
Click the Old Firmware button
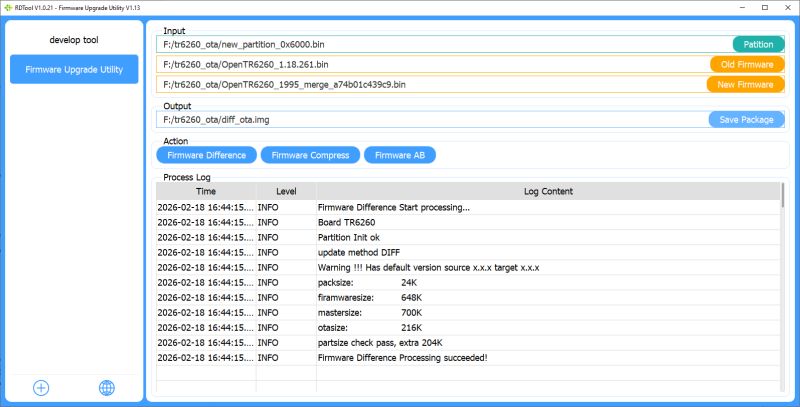point(747,64)
